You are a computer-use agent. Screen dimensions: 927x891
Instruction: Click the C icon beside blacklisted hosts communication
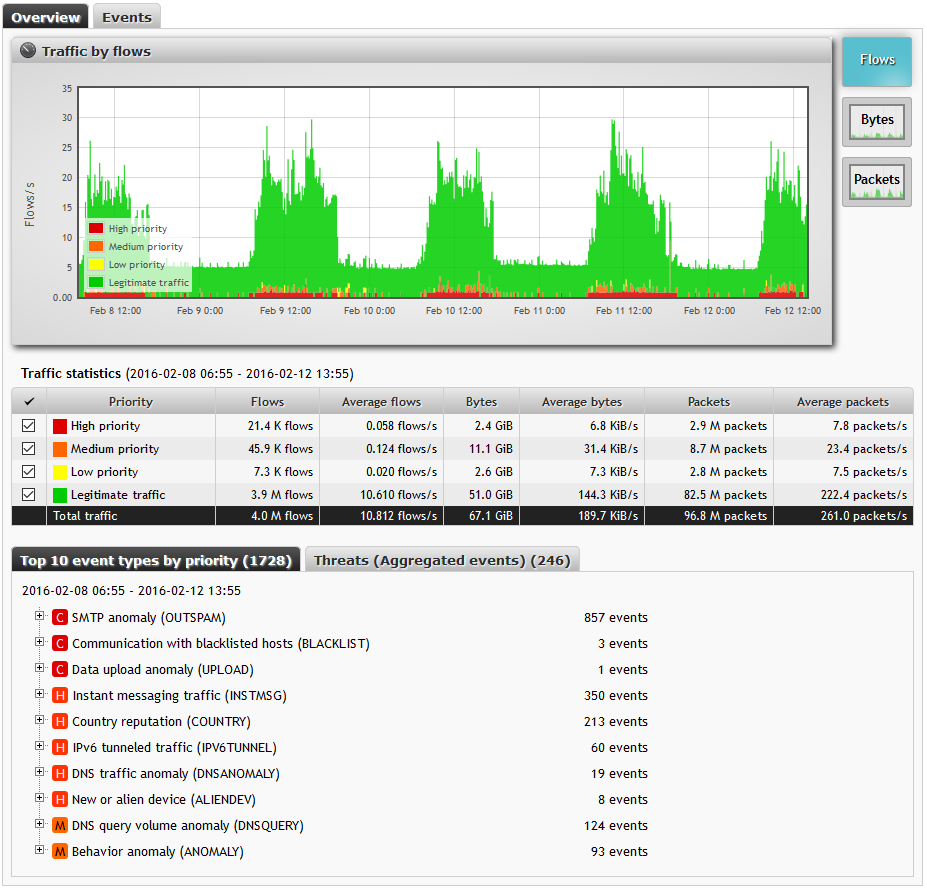pos(59,643)
